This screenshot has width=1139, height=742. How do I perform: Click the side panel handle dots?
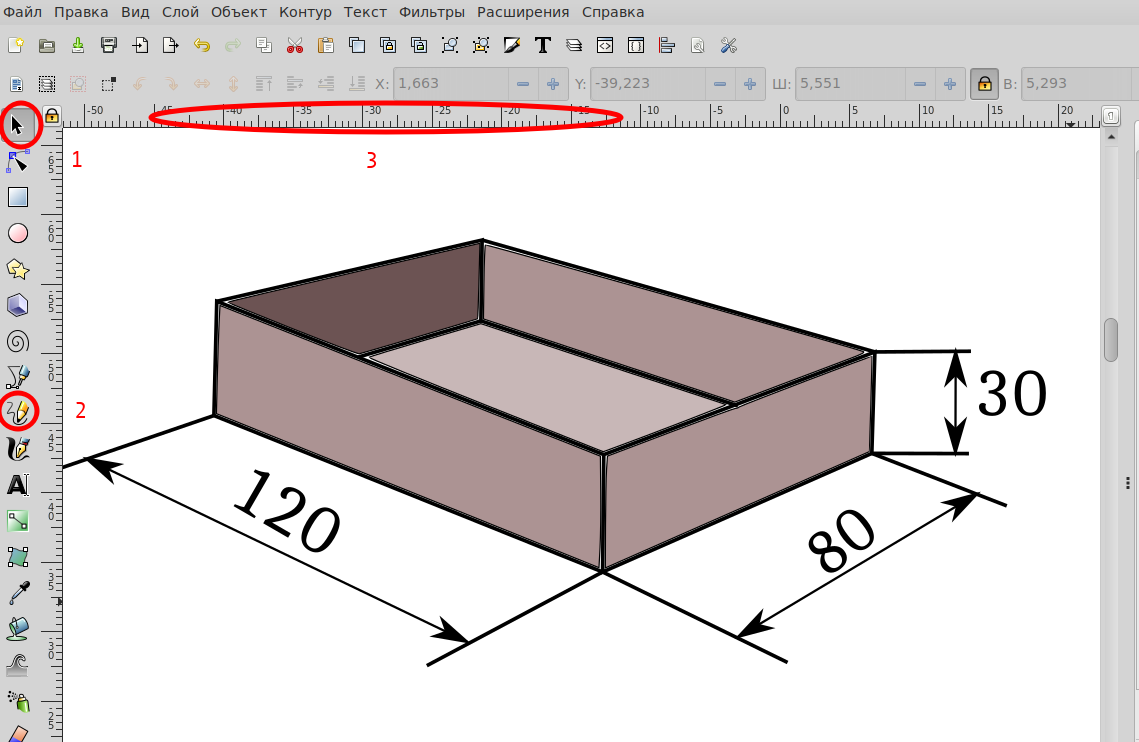[1127, 483]
